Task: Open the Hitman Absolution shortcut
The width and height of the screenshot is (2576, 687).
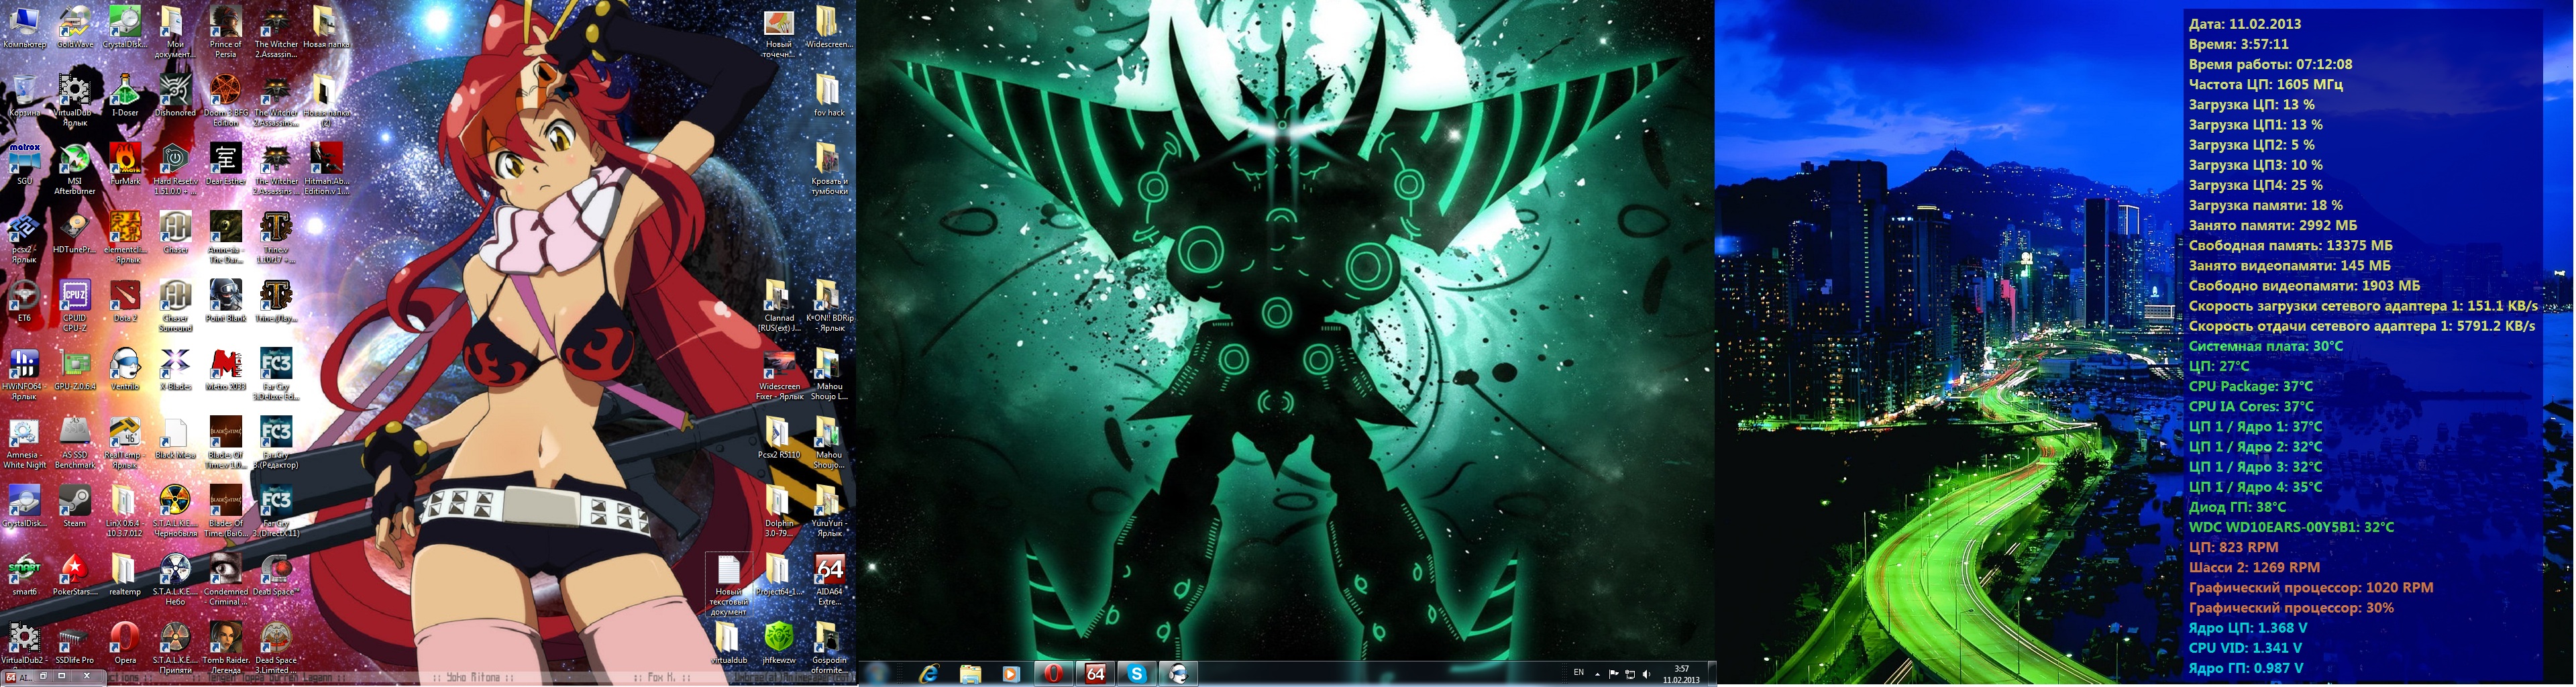Action: (327, 169)
